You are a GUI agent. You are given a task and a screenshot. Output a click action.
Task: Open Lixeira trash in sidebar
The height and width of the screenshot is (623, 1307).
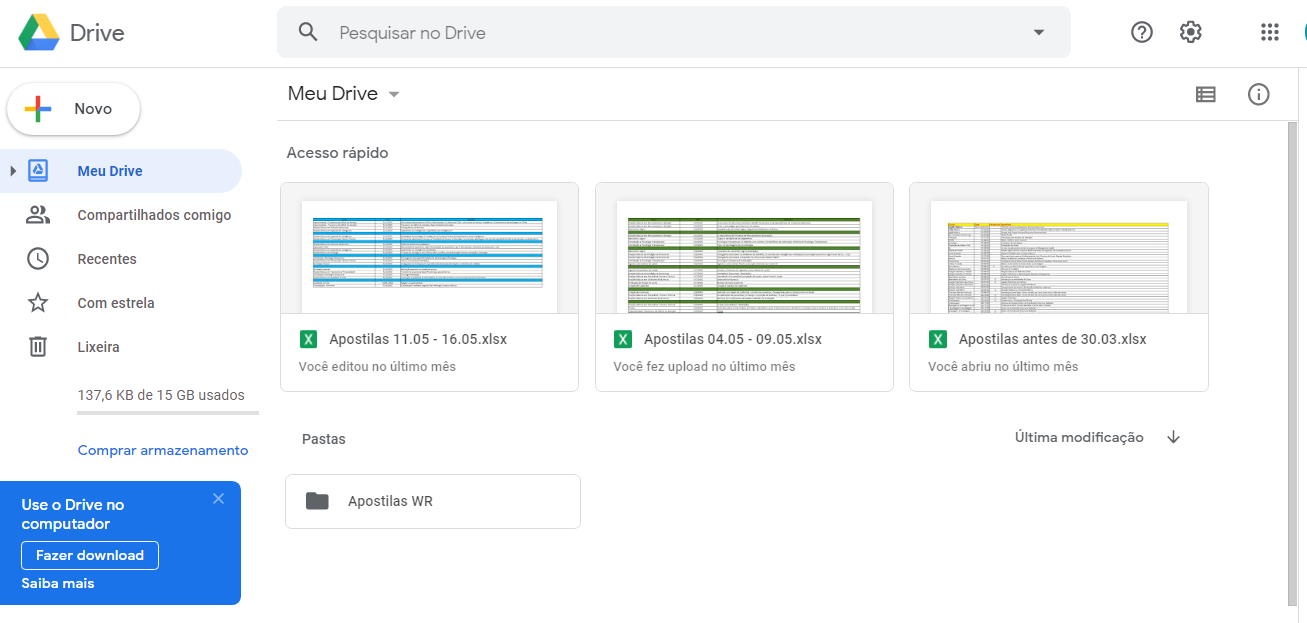tap(98, 347)
